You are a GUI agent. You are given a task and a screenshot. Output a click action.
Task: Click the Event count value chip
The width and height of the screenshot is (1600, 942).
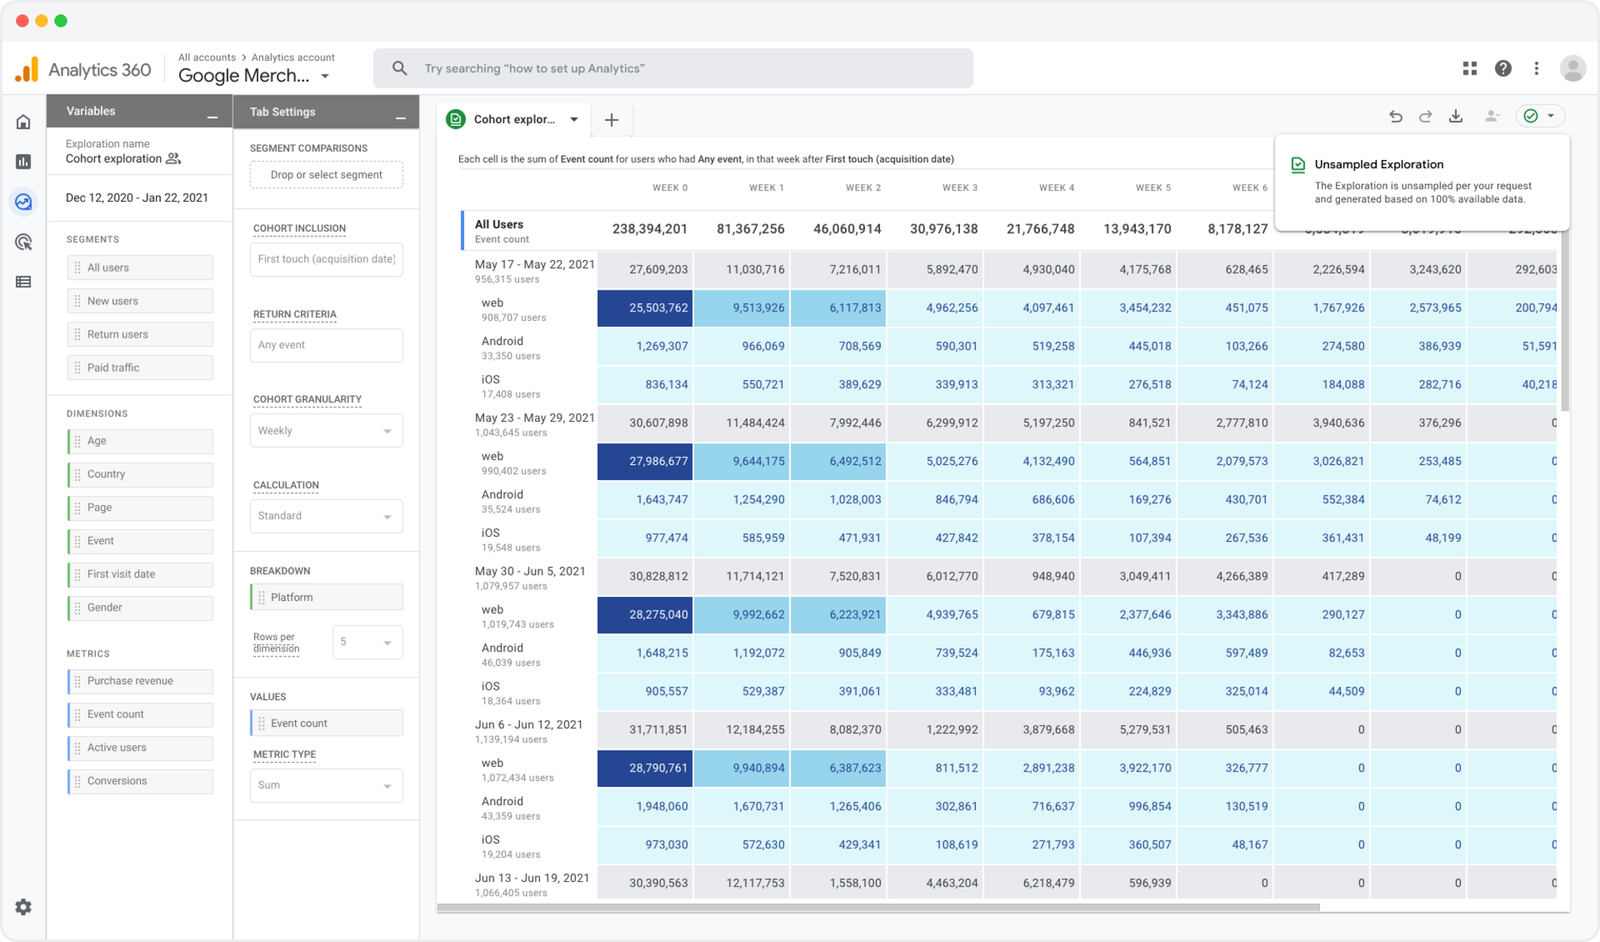326,723
